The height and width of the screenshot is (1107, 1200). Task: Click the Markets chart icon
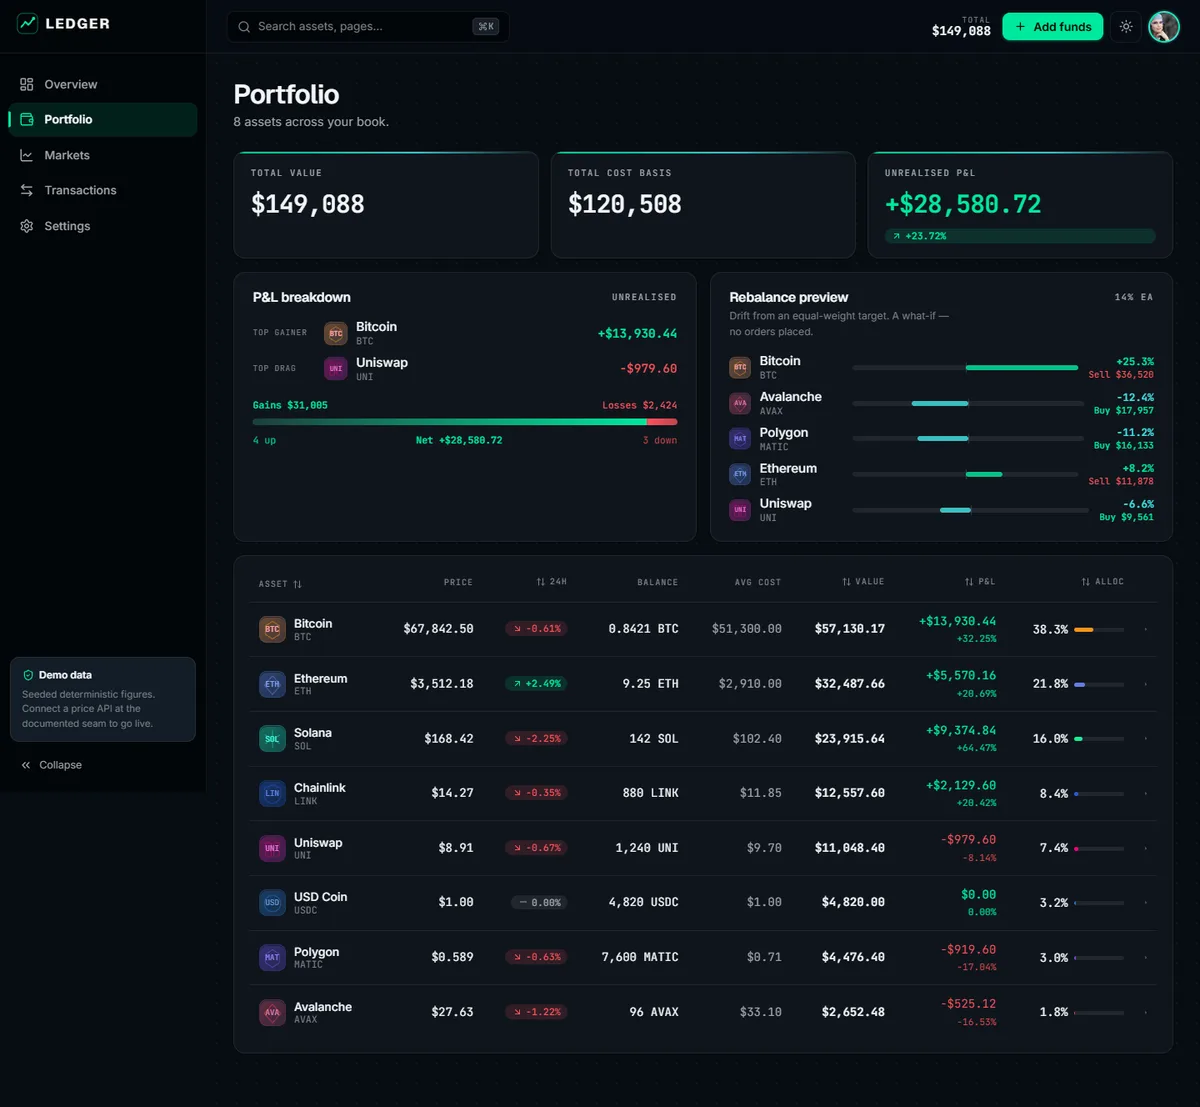point(27,155)
